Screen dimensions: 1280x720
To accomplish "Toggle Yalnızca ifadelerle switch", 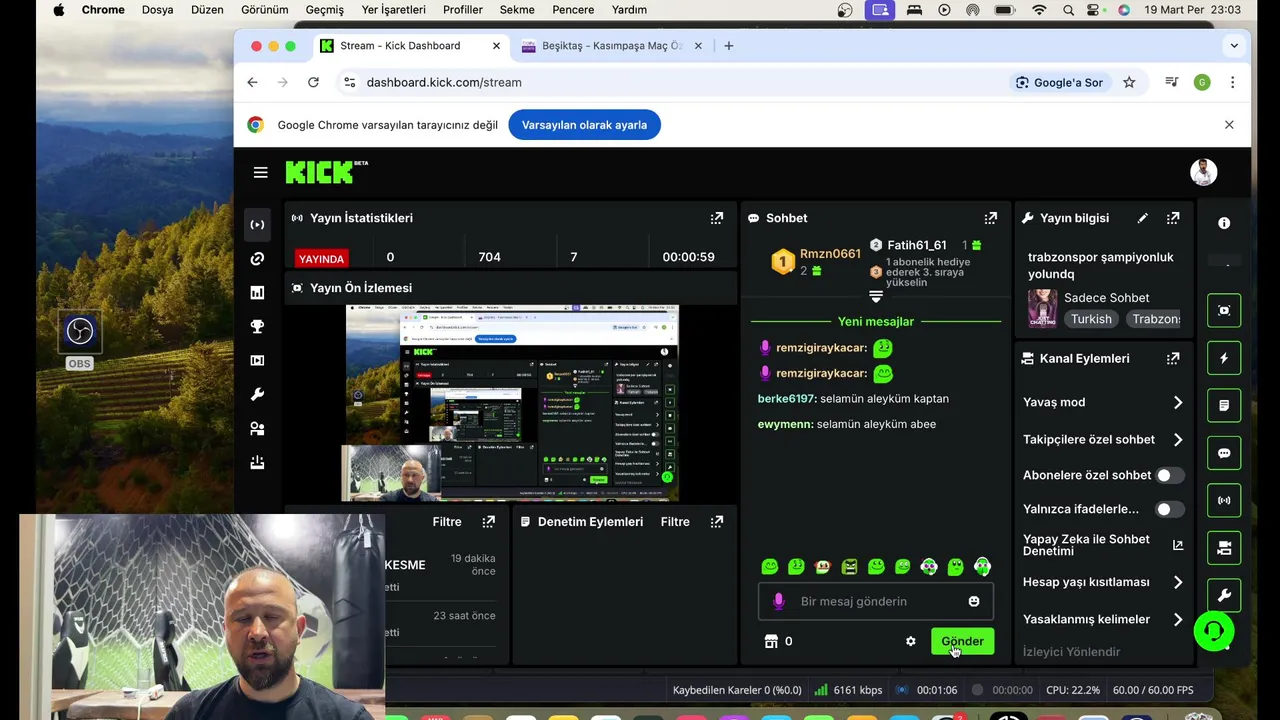I will 1169,509.
